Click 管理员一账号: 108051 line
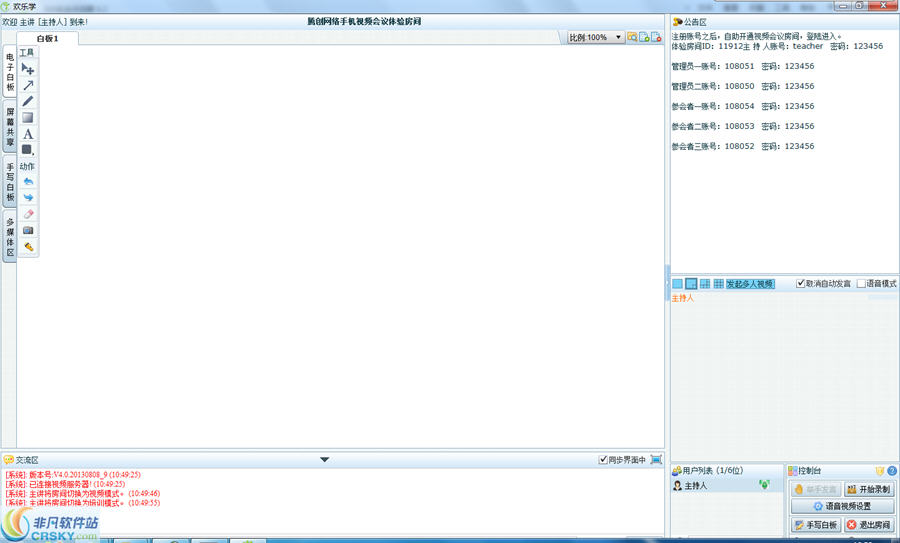The height and width of the screenshot is (543, 900). point(743,66)
